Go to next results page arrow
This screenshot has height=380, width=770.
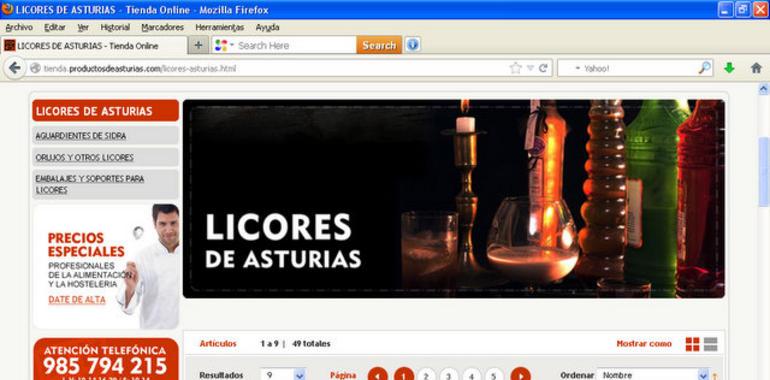pos(521,376)
